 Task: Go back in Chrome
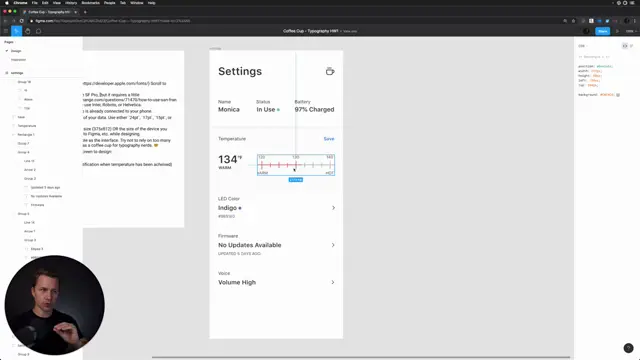click(x=5, y=21)
